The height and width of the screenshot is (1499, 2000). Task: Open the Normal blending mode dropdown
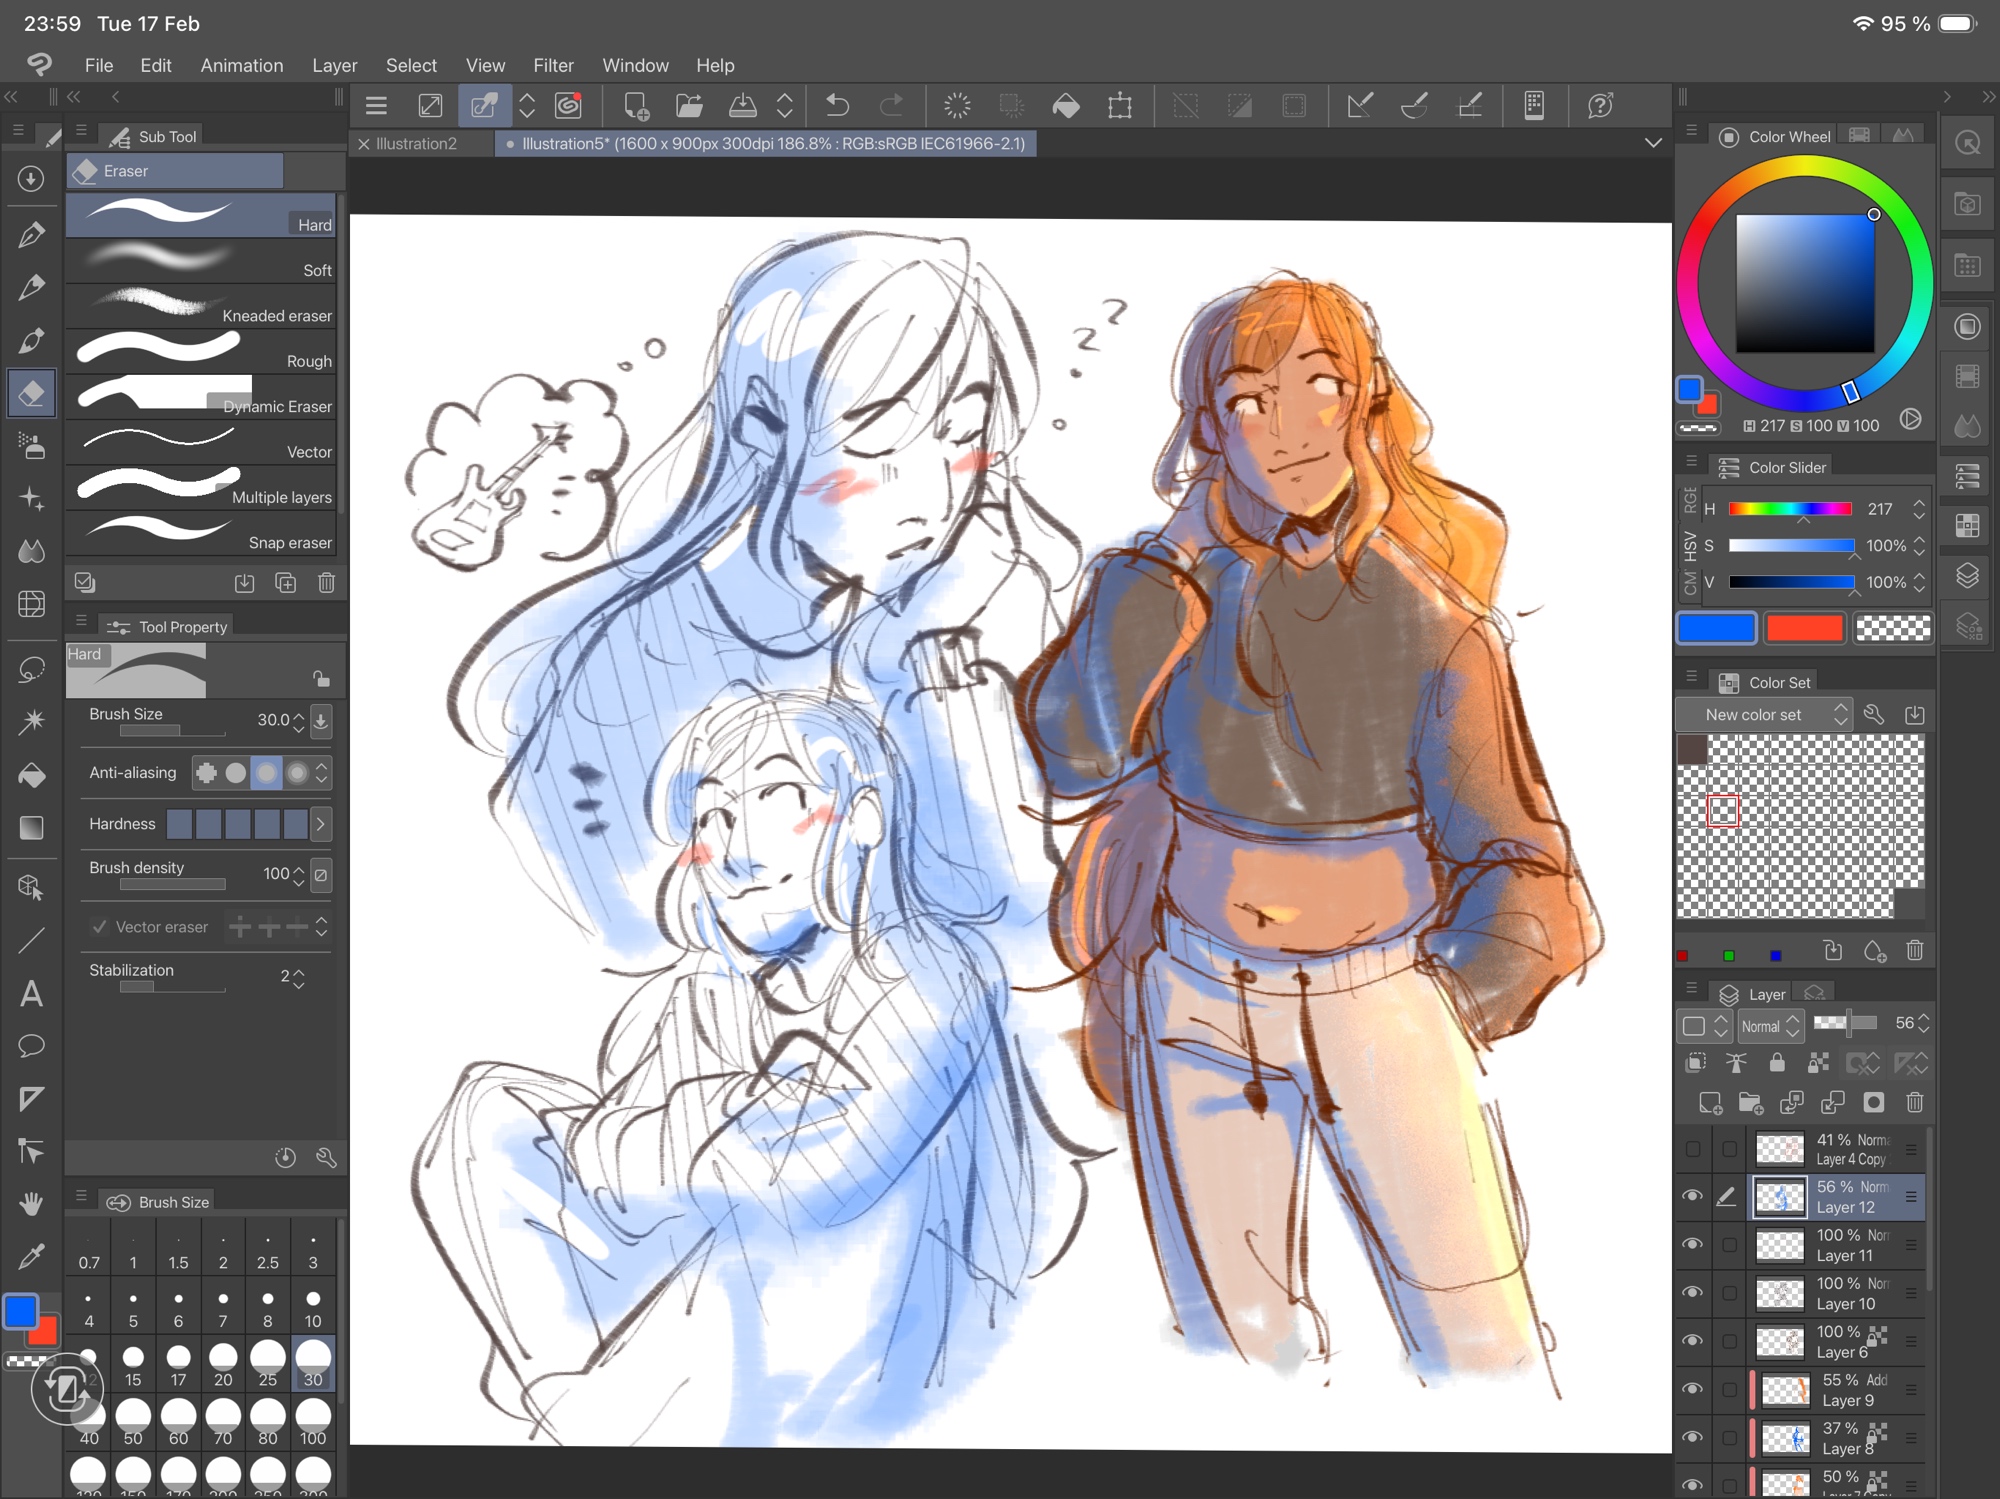tap(1770, 1025)
